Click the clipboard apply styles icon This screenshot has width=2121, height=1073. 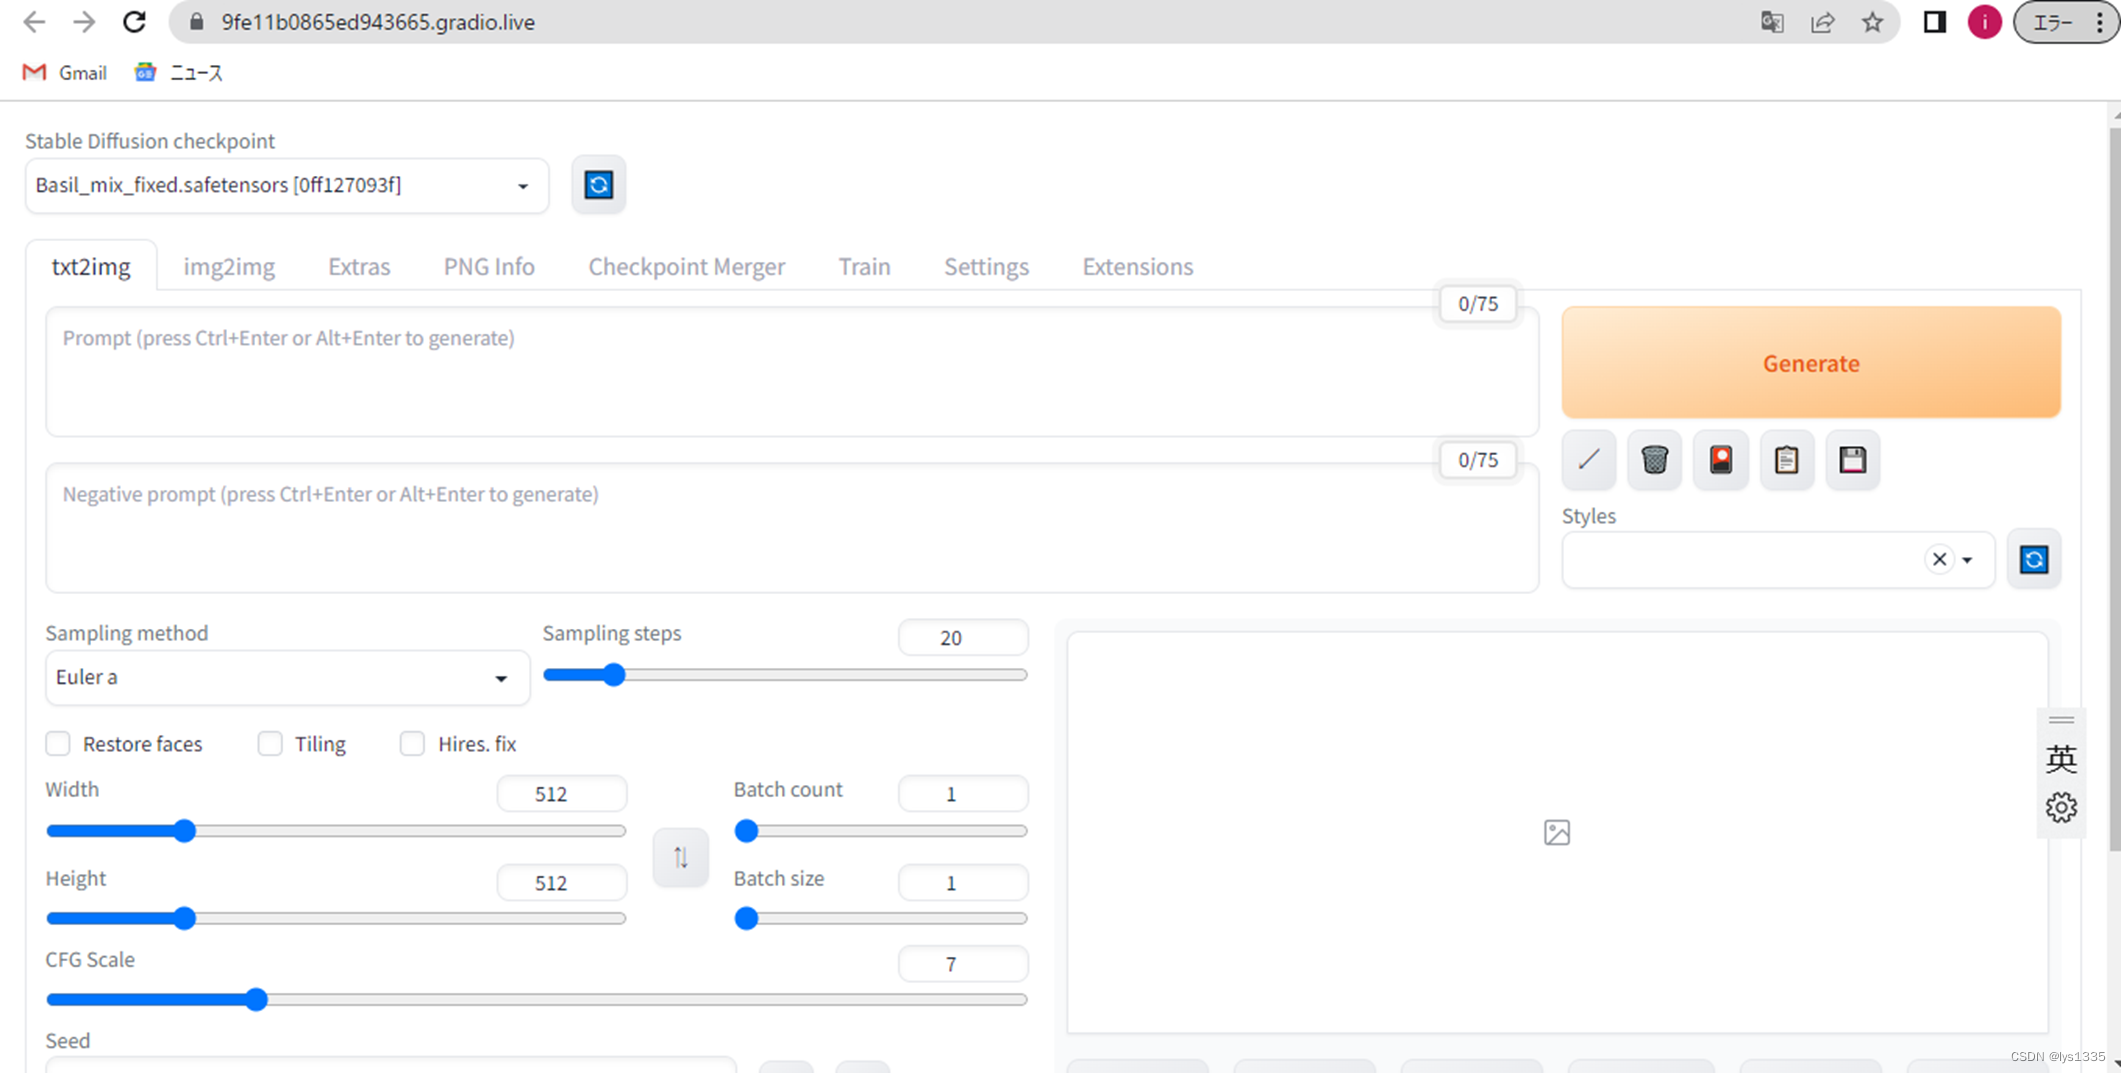click(x=1786, y=460)
